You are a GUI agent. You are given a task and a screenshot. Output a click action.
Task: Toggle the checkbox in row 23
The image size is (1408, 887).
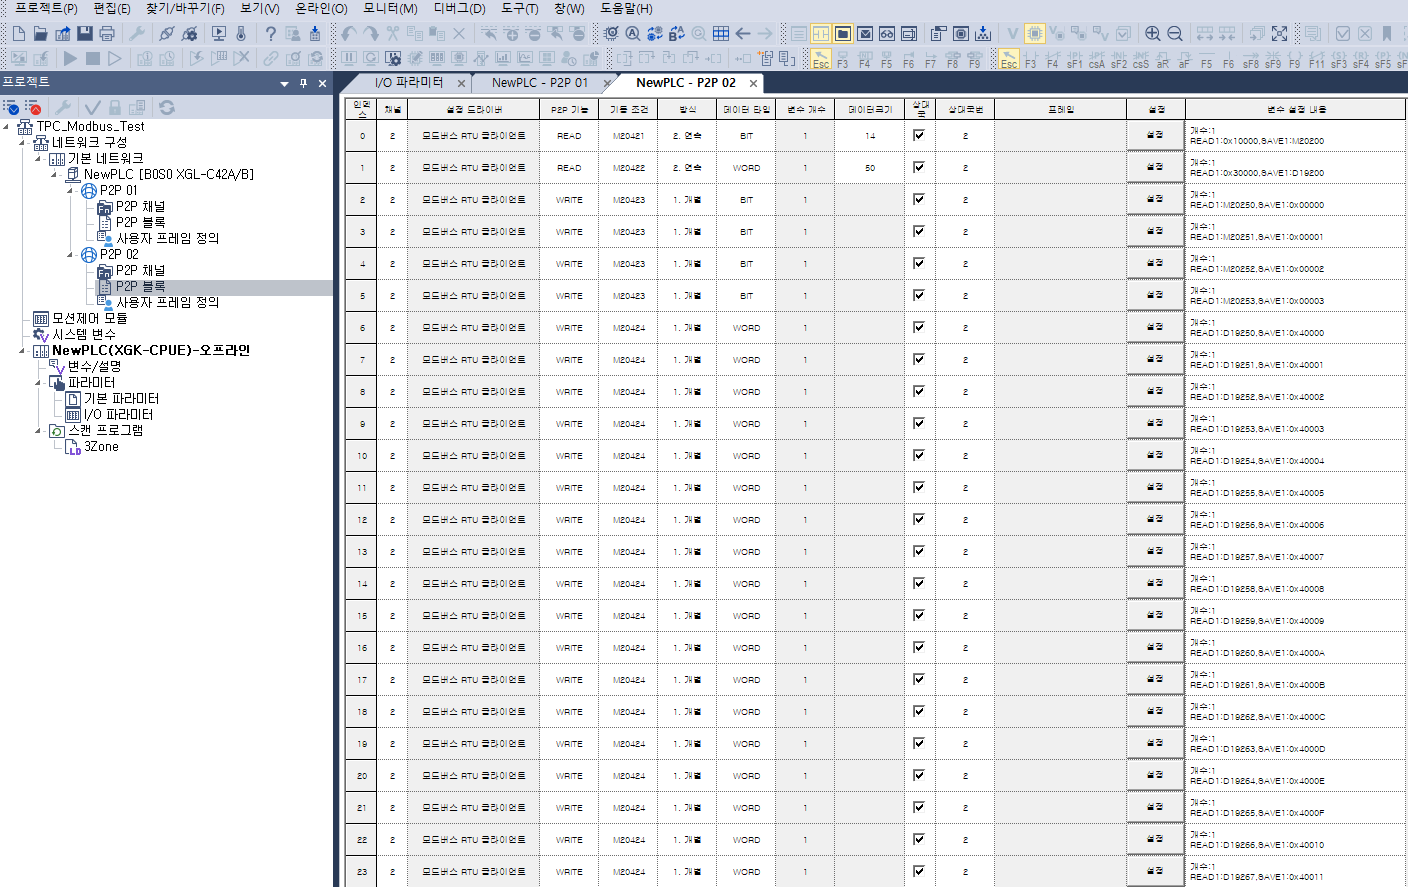pyautogui.click(x=918, y=871)
